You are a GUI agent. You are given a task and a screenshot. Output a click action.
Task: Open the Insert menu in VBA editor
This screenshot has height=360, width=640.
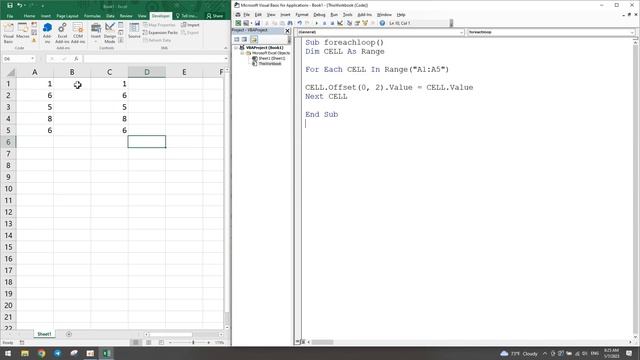point(285,15)
